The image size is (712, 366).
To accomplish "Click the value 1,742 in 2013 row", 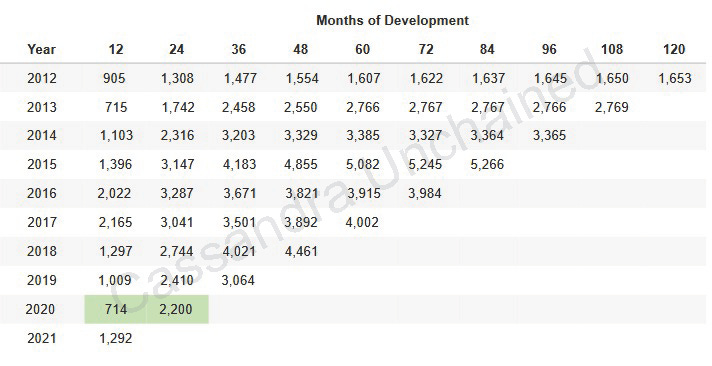I will tap(178, 107).
